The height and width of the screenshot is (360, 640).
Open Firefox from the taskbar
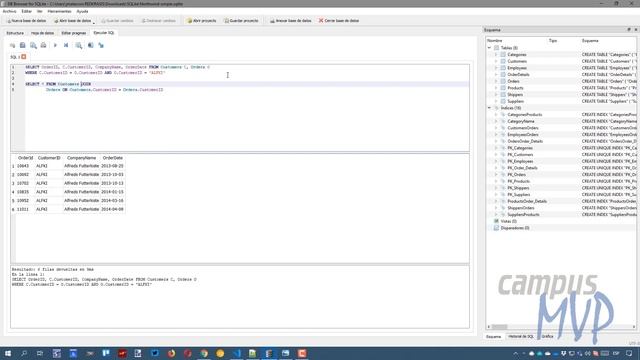coord(171,353)
